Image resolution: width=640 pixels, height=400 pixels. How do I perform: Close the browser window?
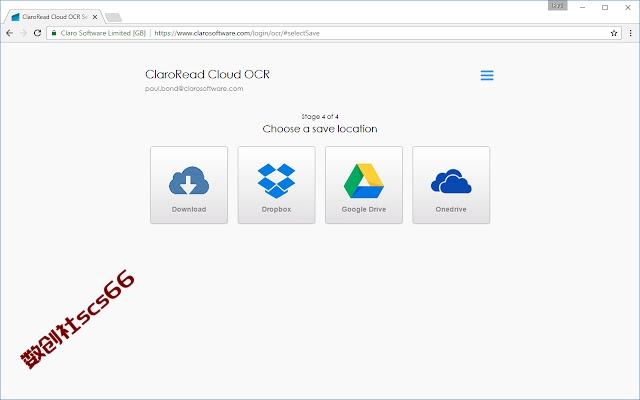point(628,7)
